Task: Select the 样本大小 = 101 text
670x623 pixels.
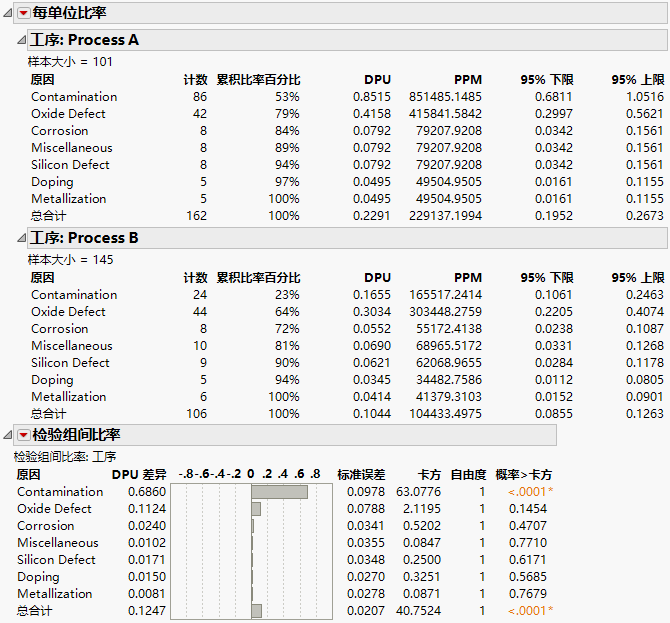Action: (70, 62)
